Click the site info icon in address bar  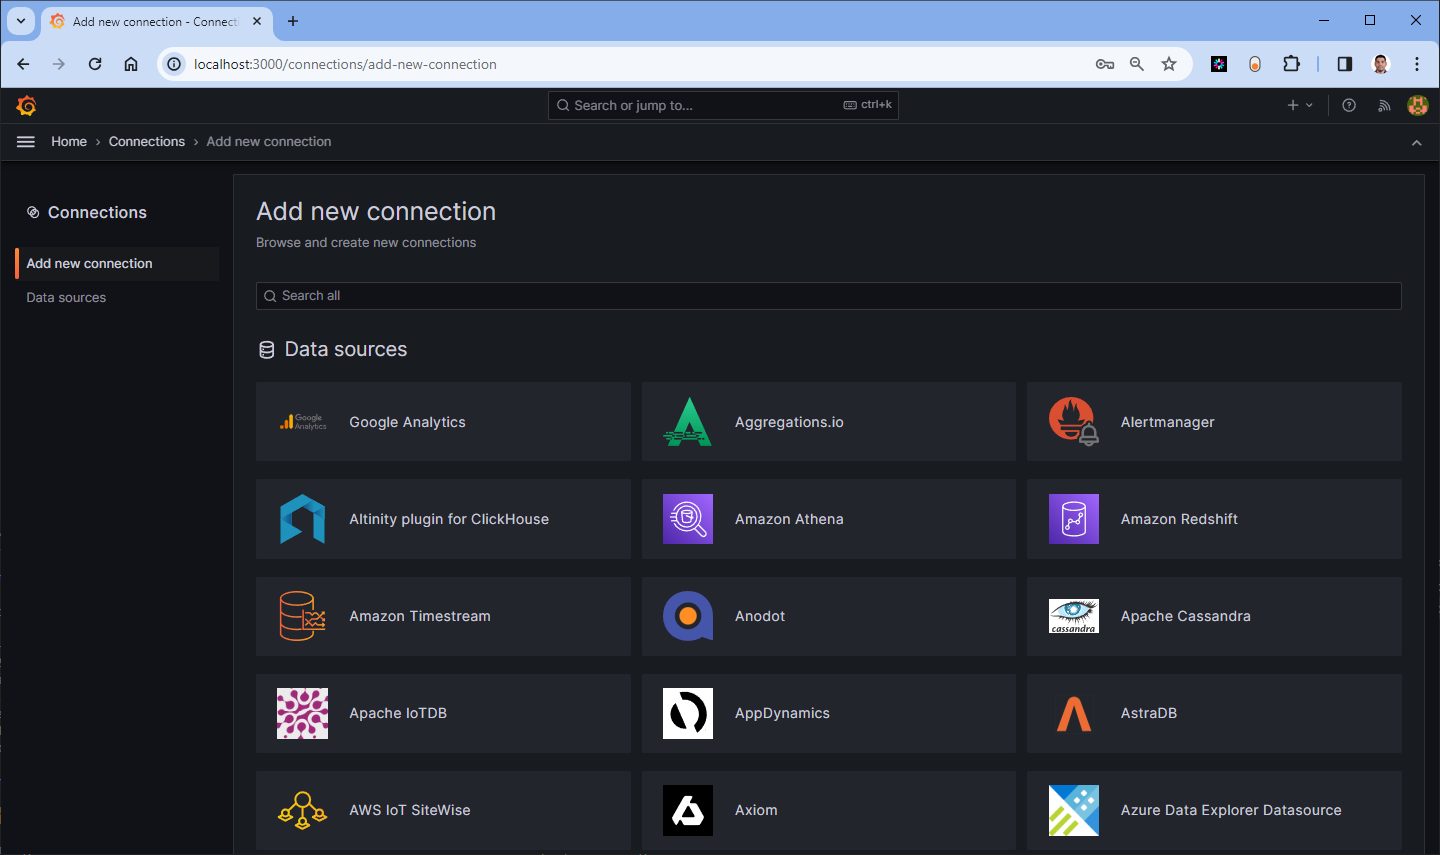pos(174,64)
